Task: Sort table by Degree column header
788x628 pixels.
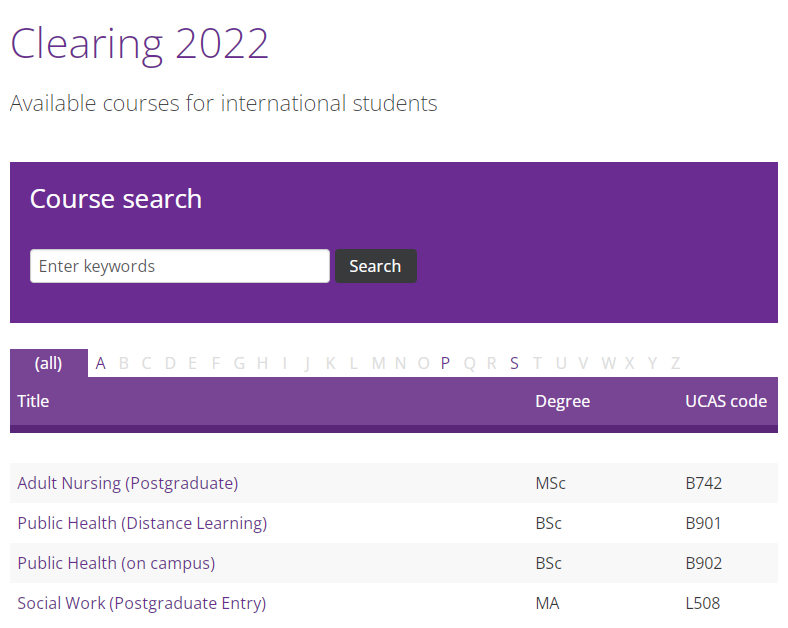Action: click(x=562, y=401)
